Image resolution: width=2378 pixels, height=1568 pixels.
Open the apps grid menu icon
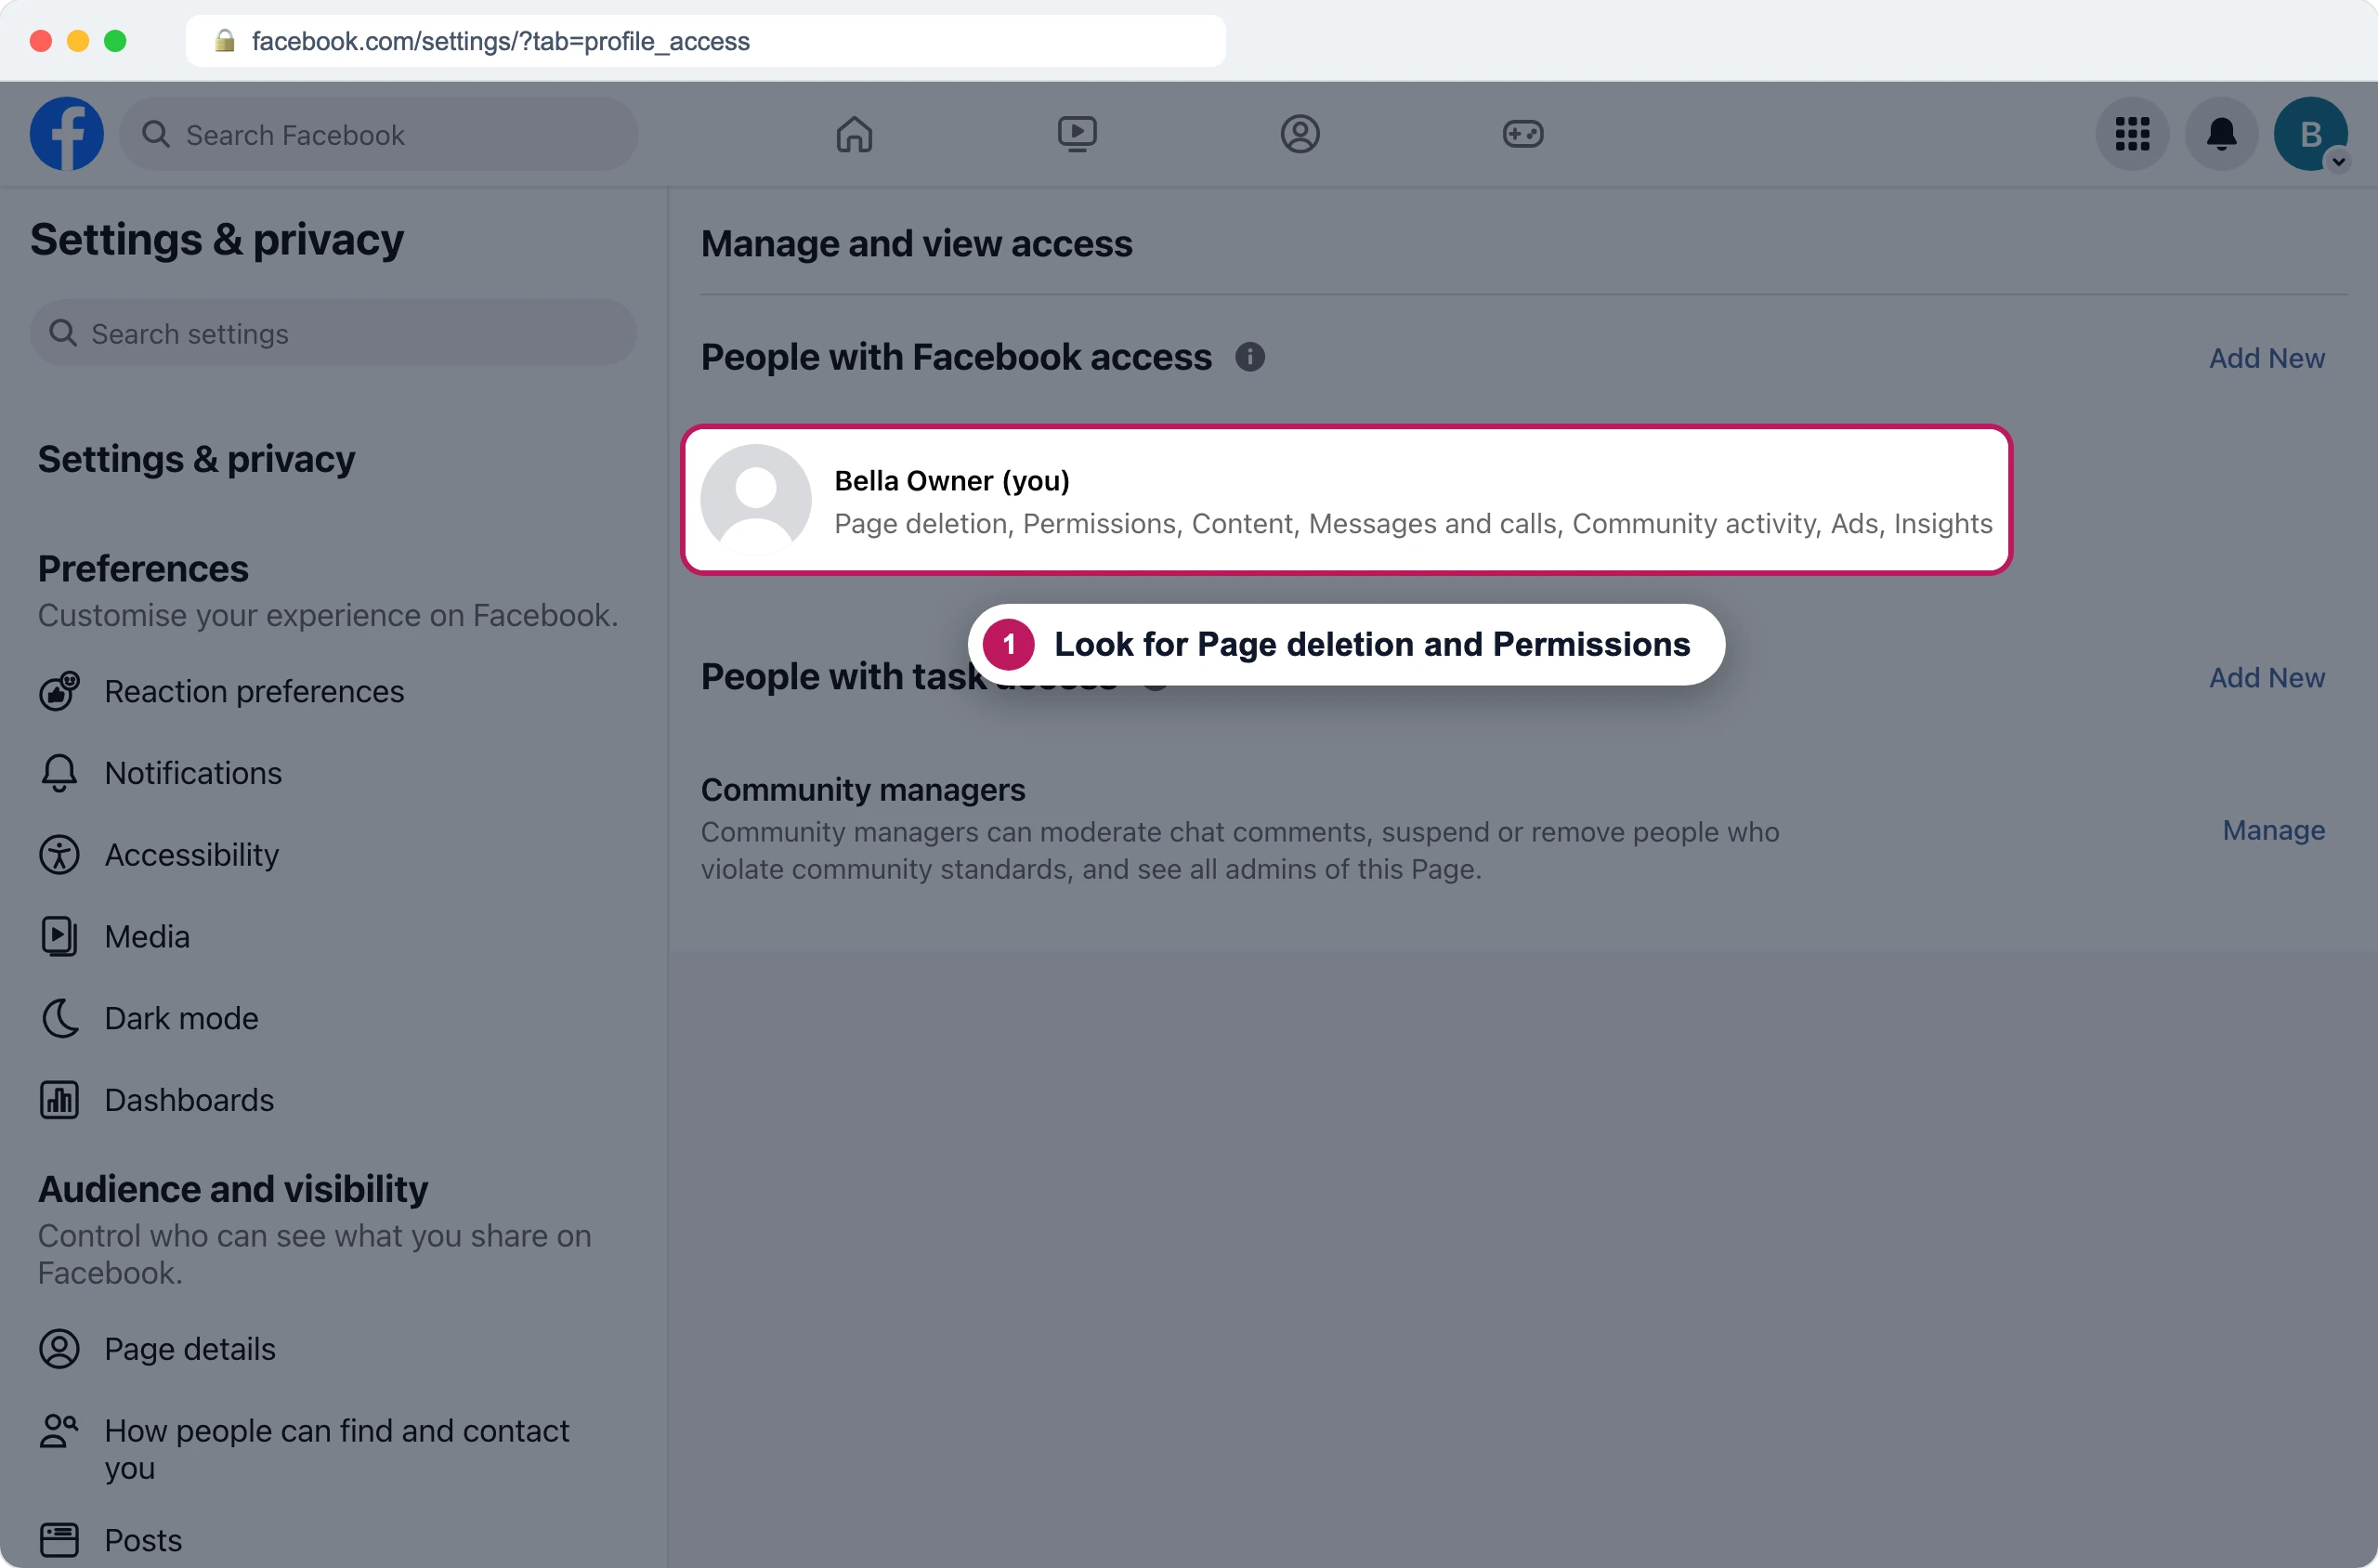point(2132,134)
